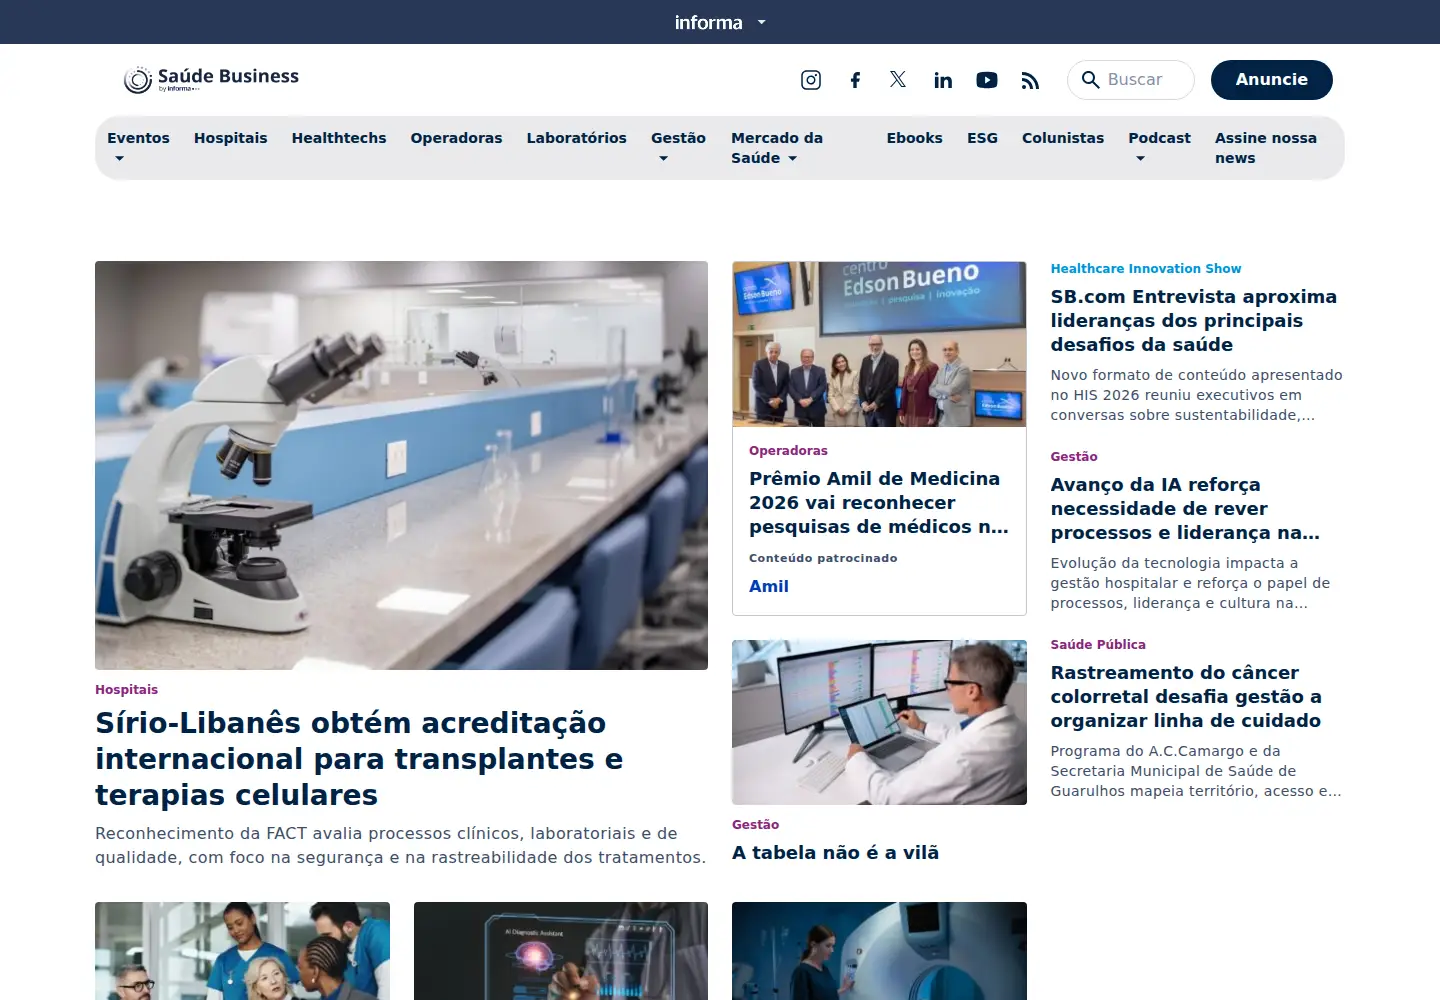Viewport: 1440px width, 1000px height.
Task: Expand the Mercado da Saúde menu arrow
Action: (x=792, y=159)
